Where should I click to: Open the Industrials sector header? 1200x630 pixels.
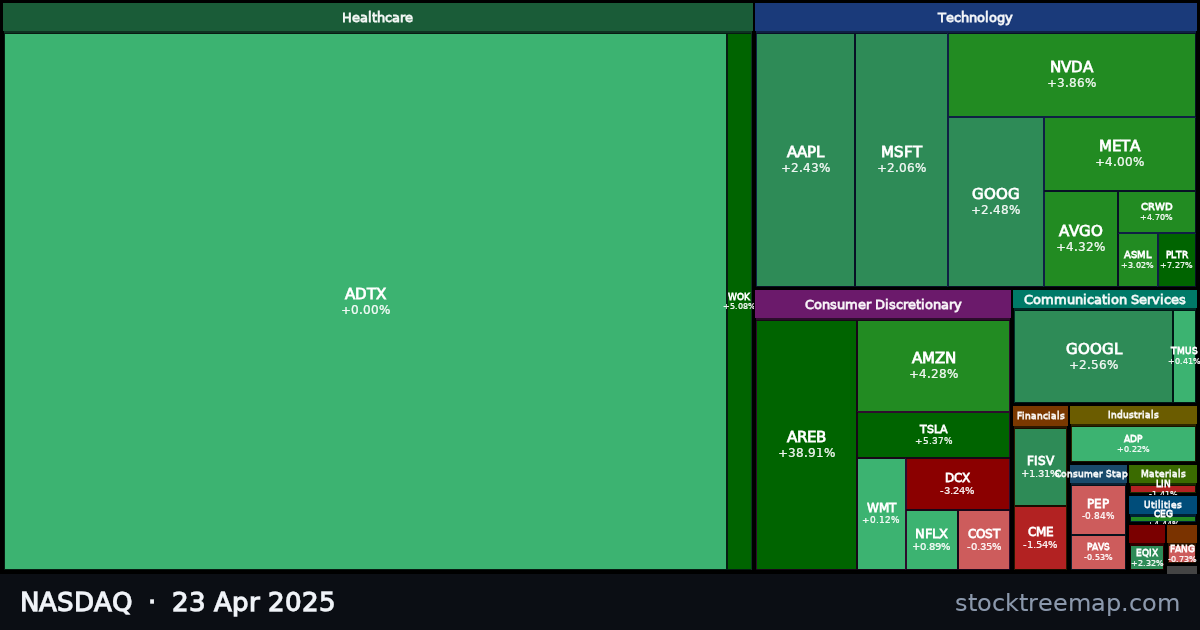tap(1133, 415)
